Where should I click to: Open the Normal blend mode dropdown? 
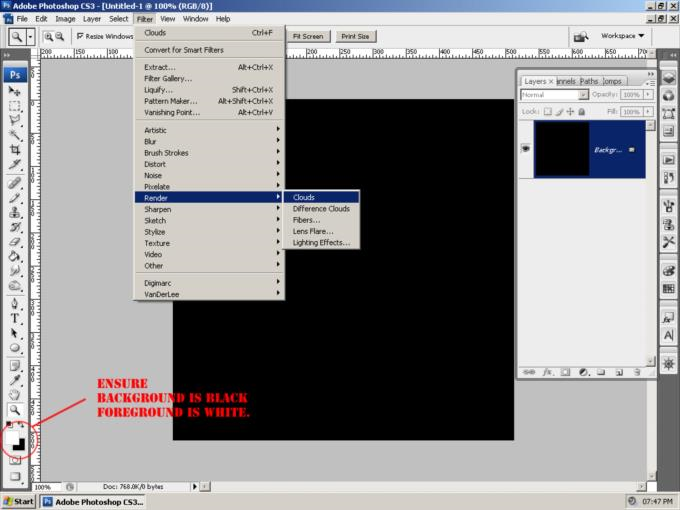(x=554, y=95)
